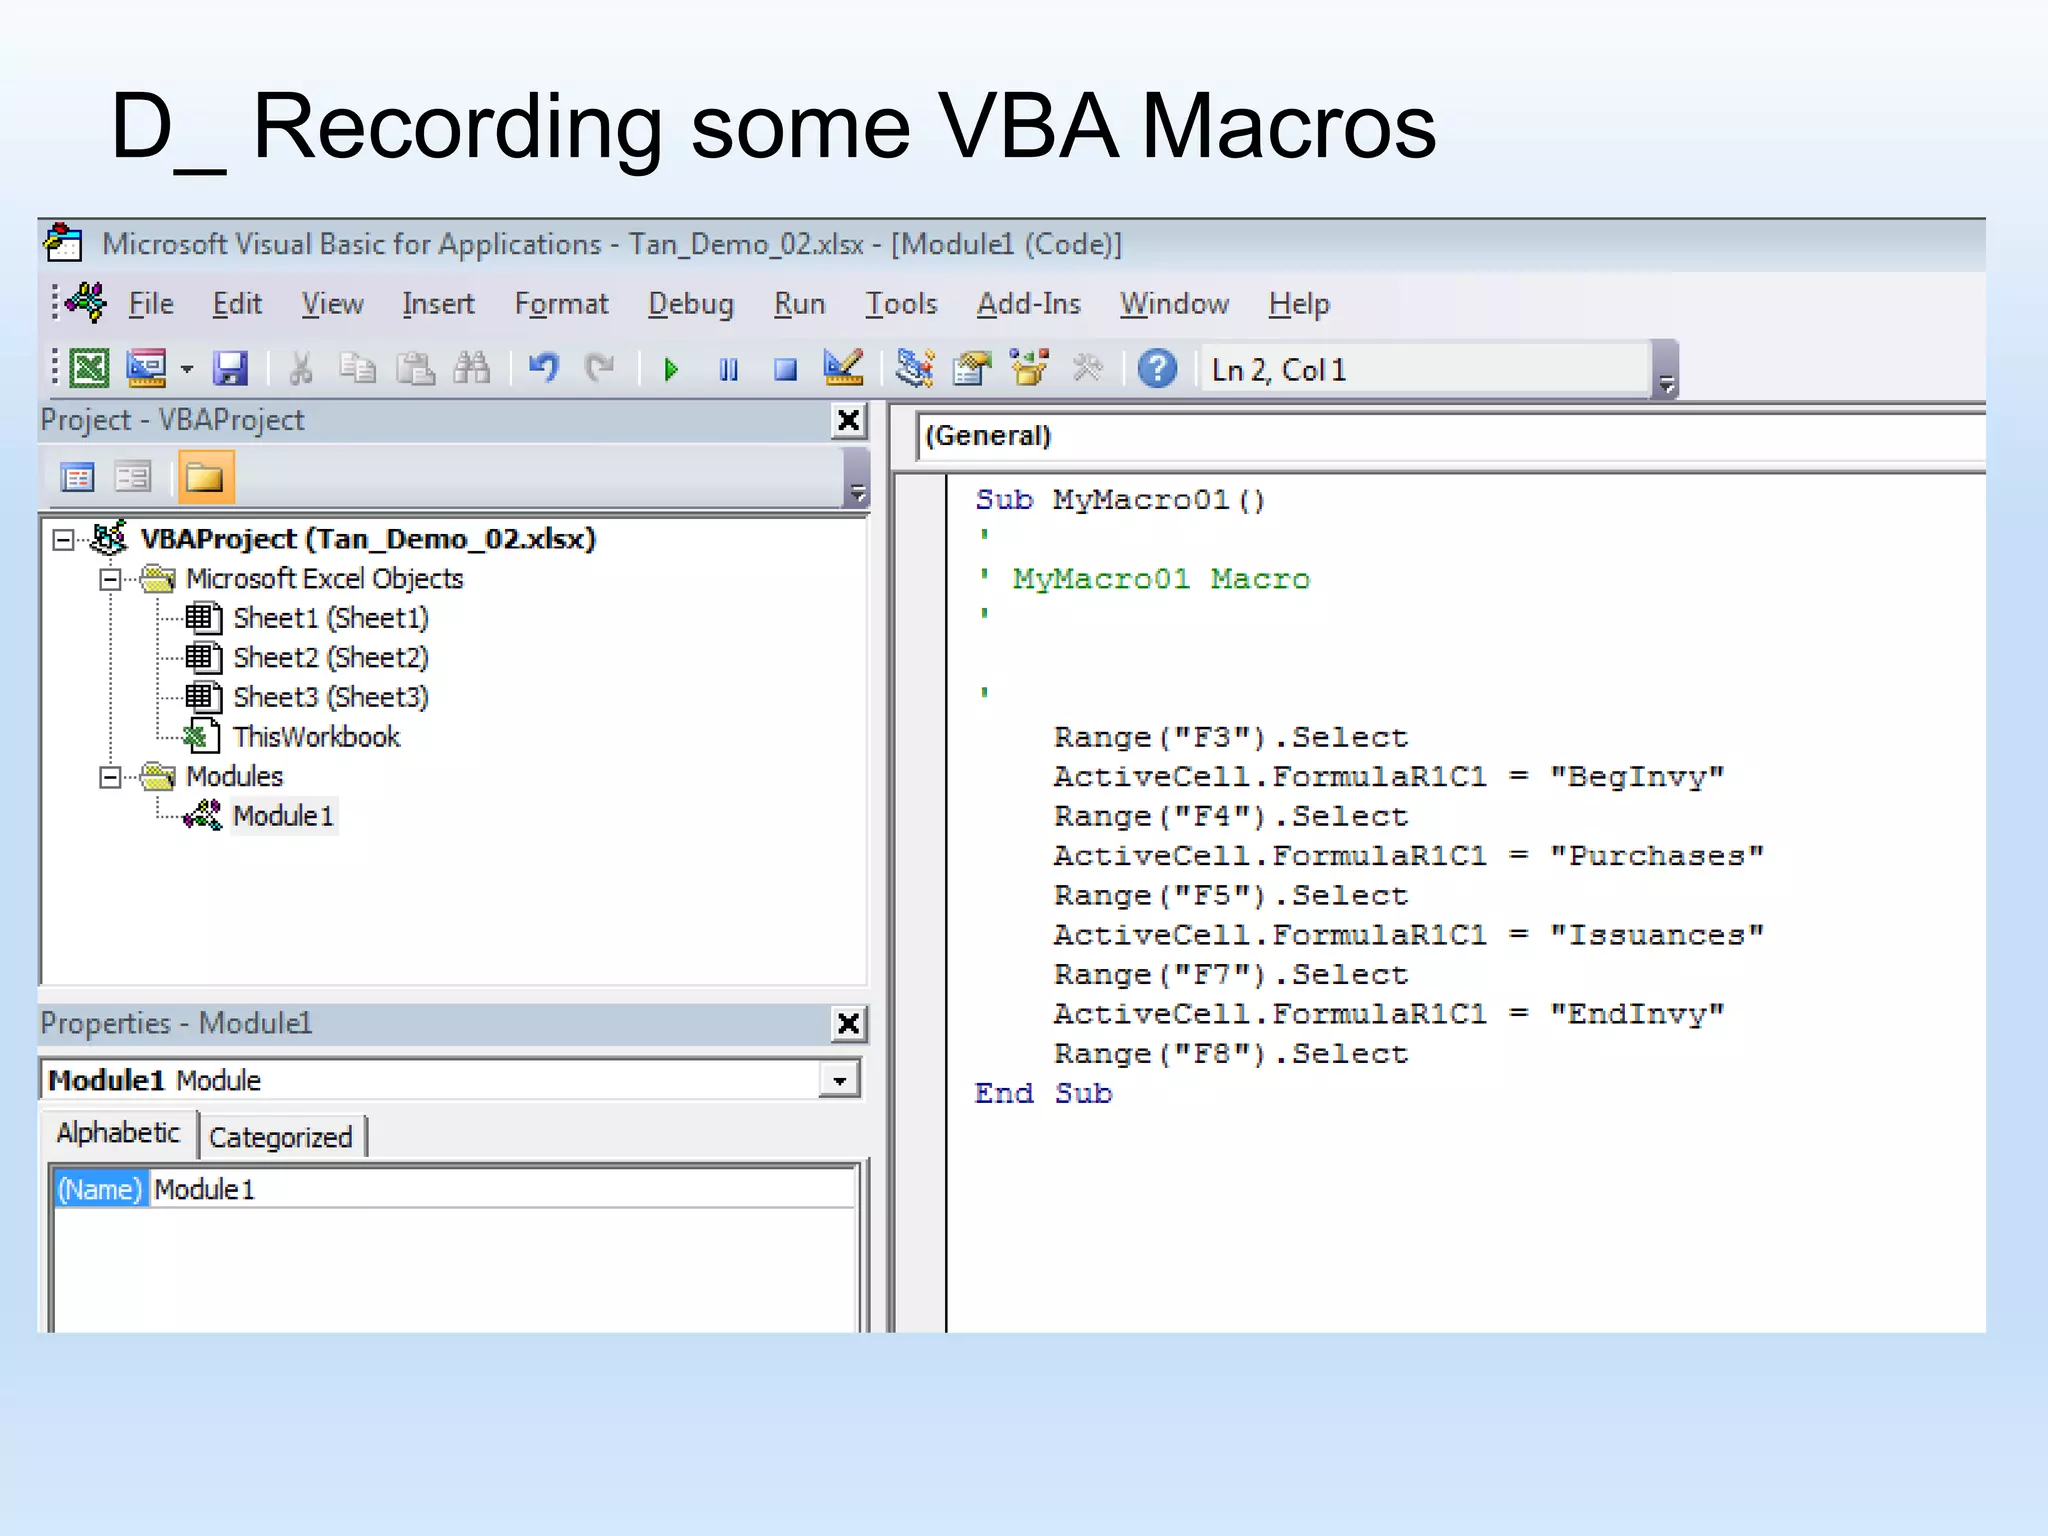Image resolution: width=2048 pixels, height=1536 pixels.
Task: Click the Save floppy disk icon
Action: (230, 369)
